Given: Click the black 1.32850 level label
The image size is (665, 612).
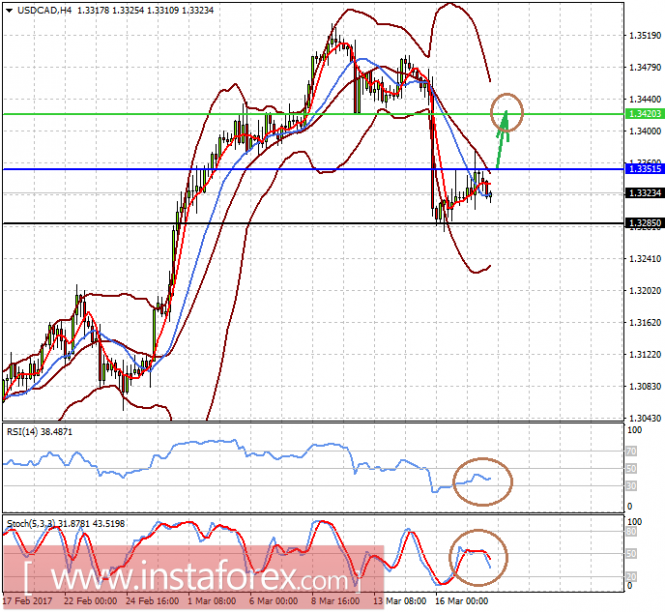Looking at the screenshot, I should [x=645, y=223].
